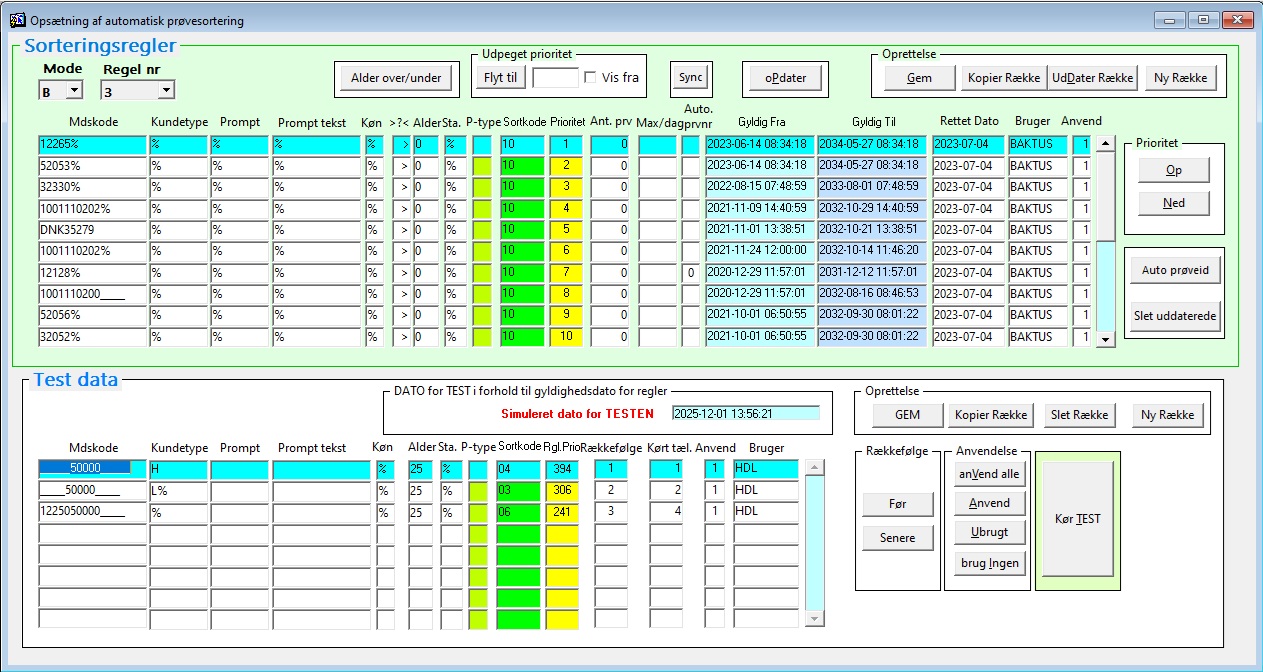Click Gem in the Sorteringsregler section
This screenshot has width=1263, height=672.
[918, 78]
